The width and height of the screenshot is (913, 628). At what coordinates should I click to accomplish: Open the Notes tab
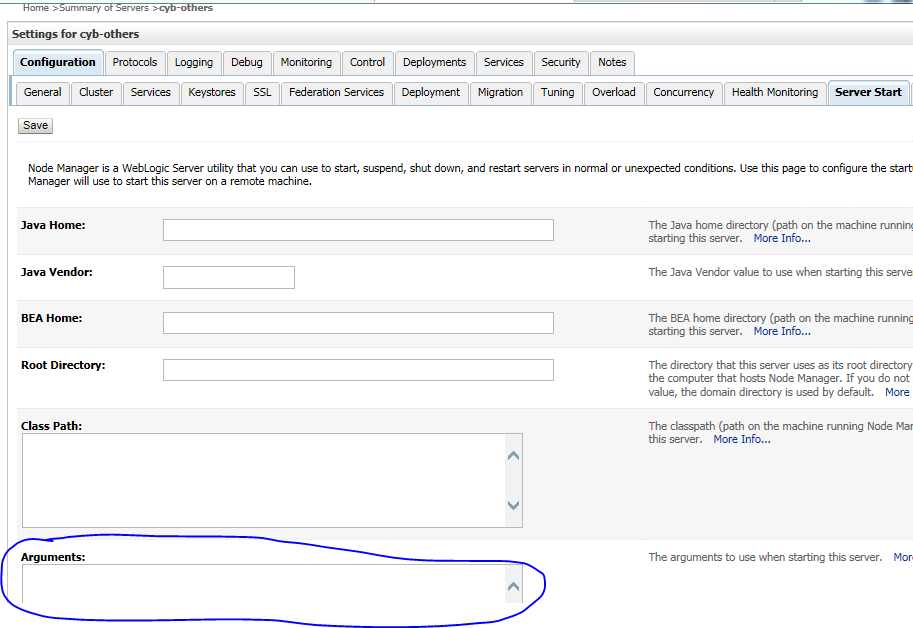coord(612,62)
